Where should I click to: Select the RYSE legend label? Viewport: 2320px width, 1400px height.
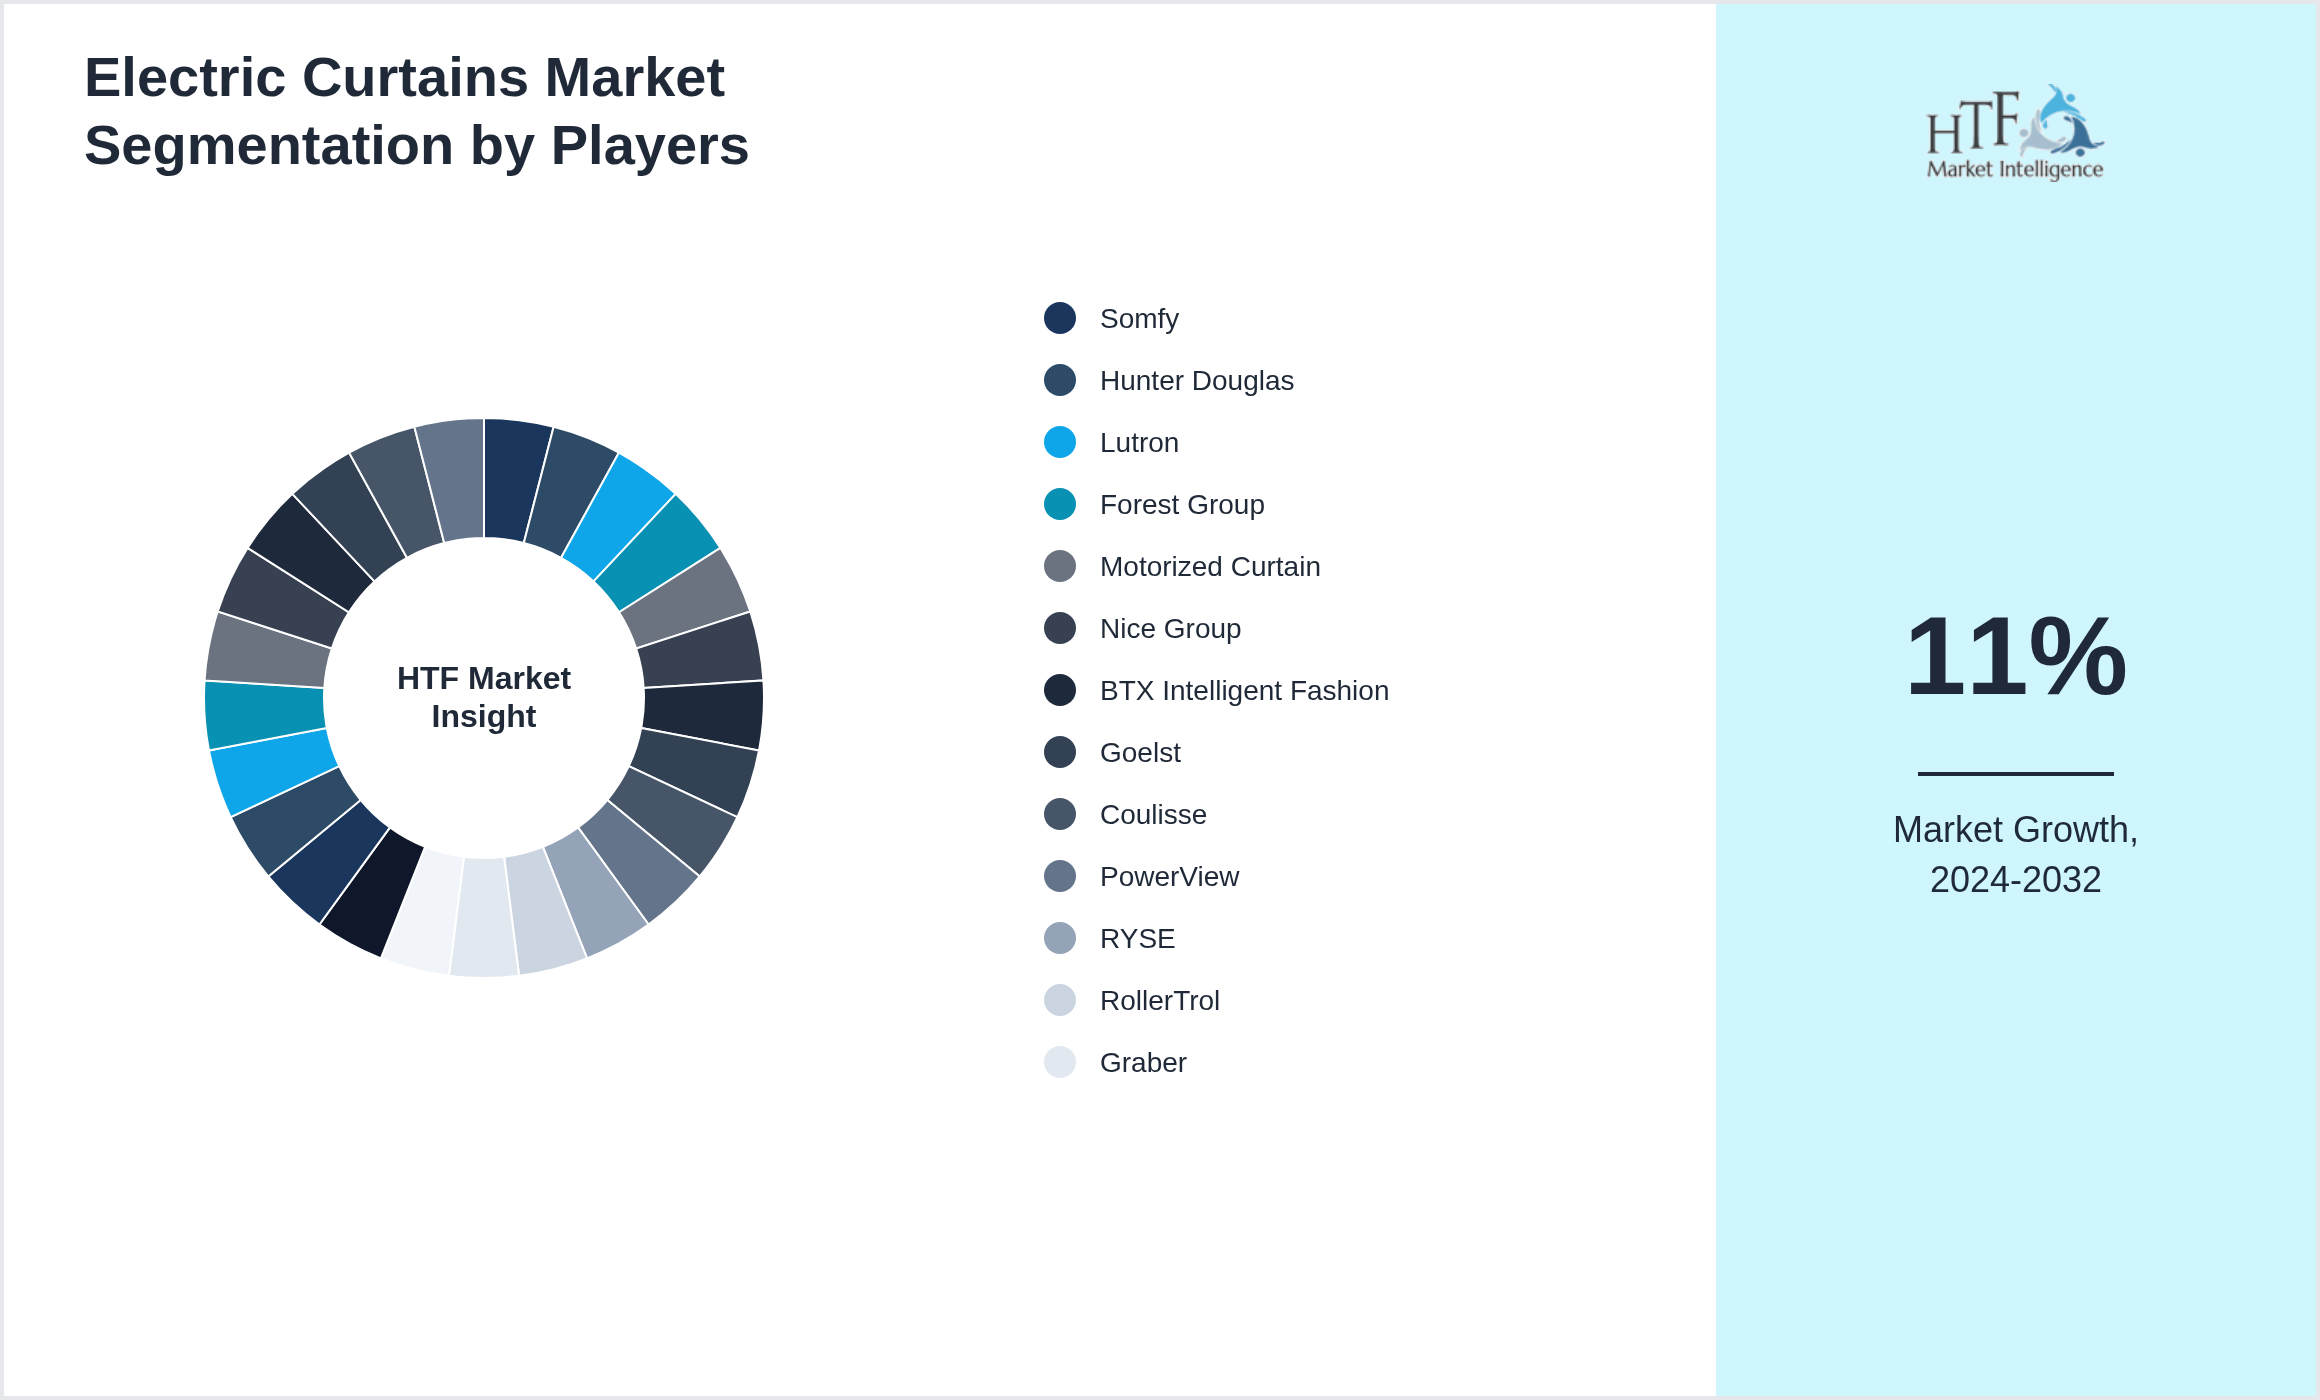click(x=1137, y=939)
